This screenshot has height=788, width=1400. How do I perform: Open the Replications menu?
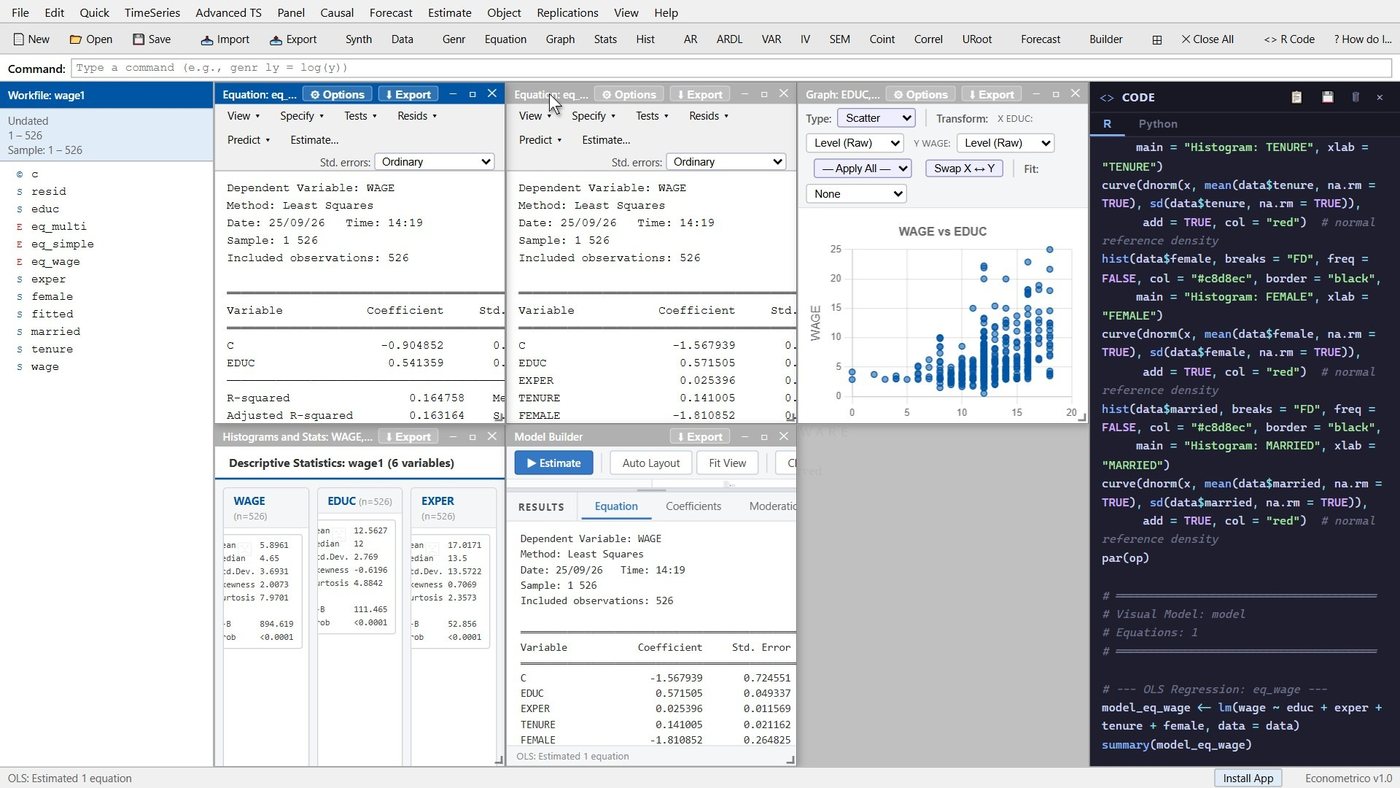[567, 13]
